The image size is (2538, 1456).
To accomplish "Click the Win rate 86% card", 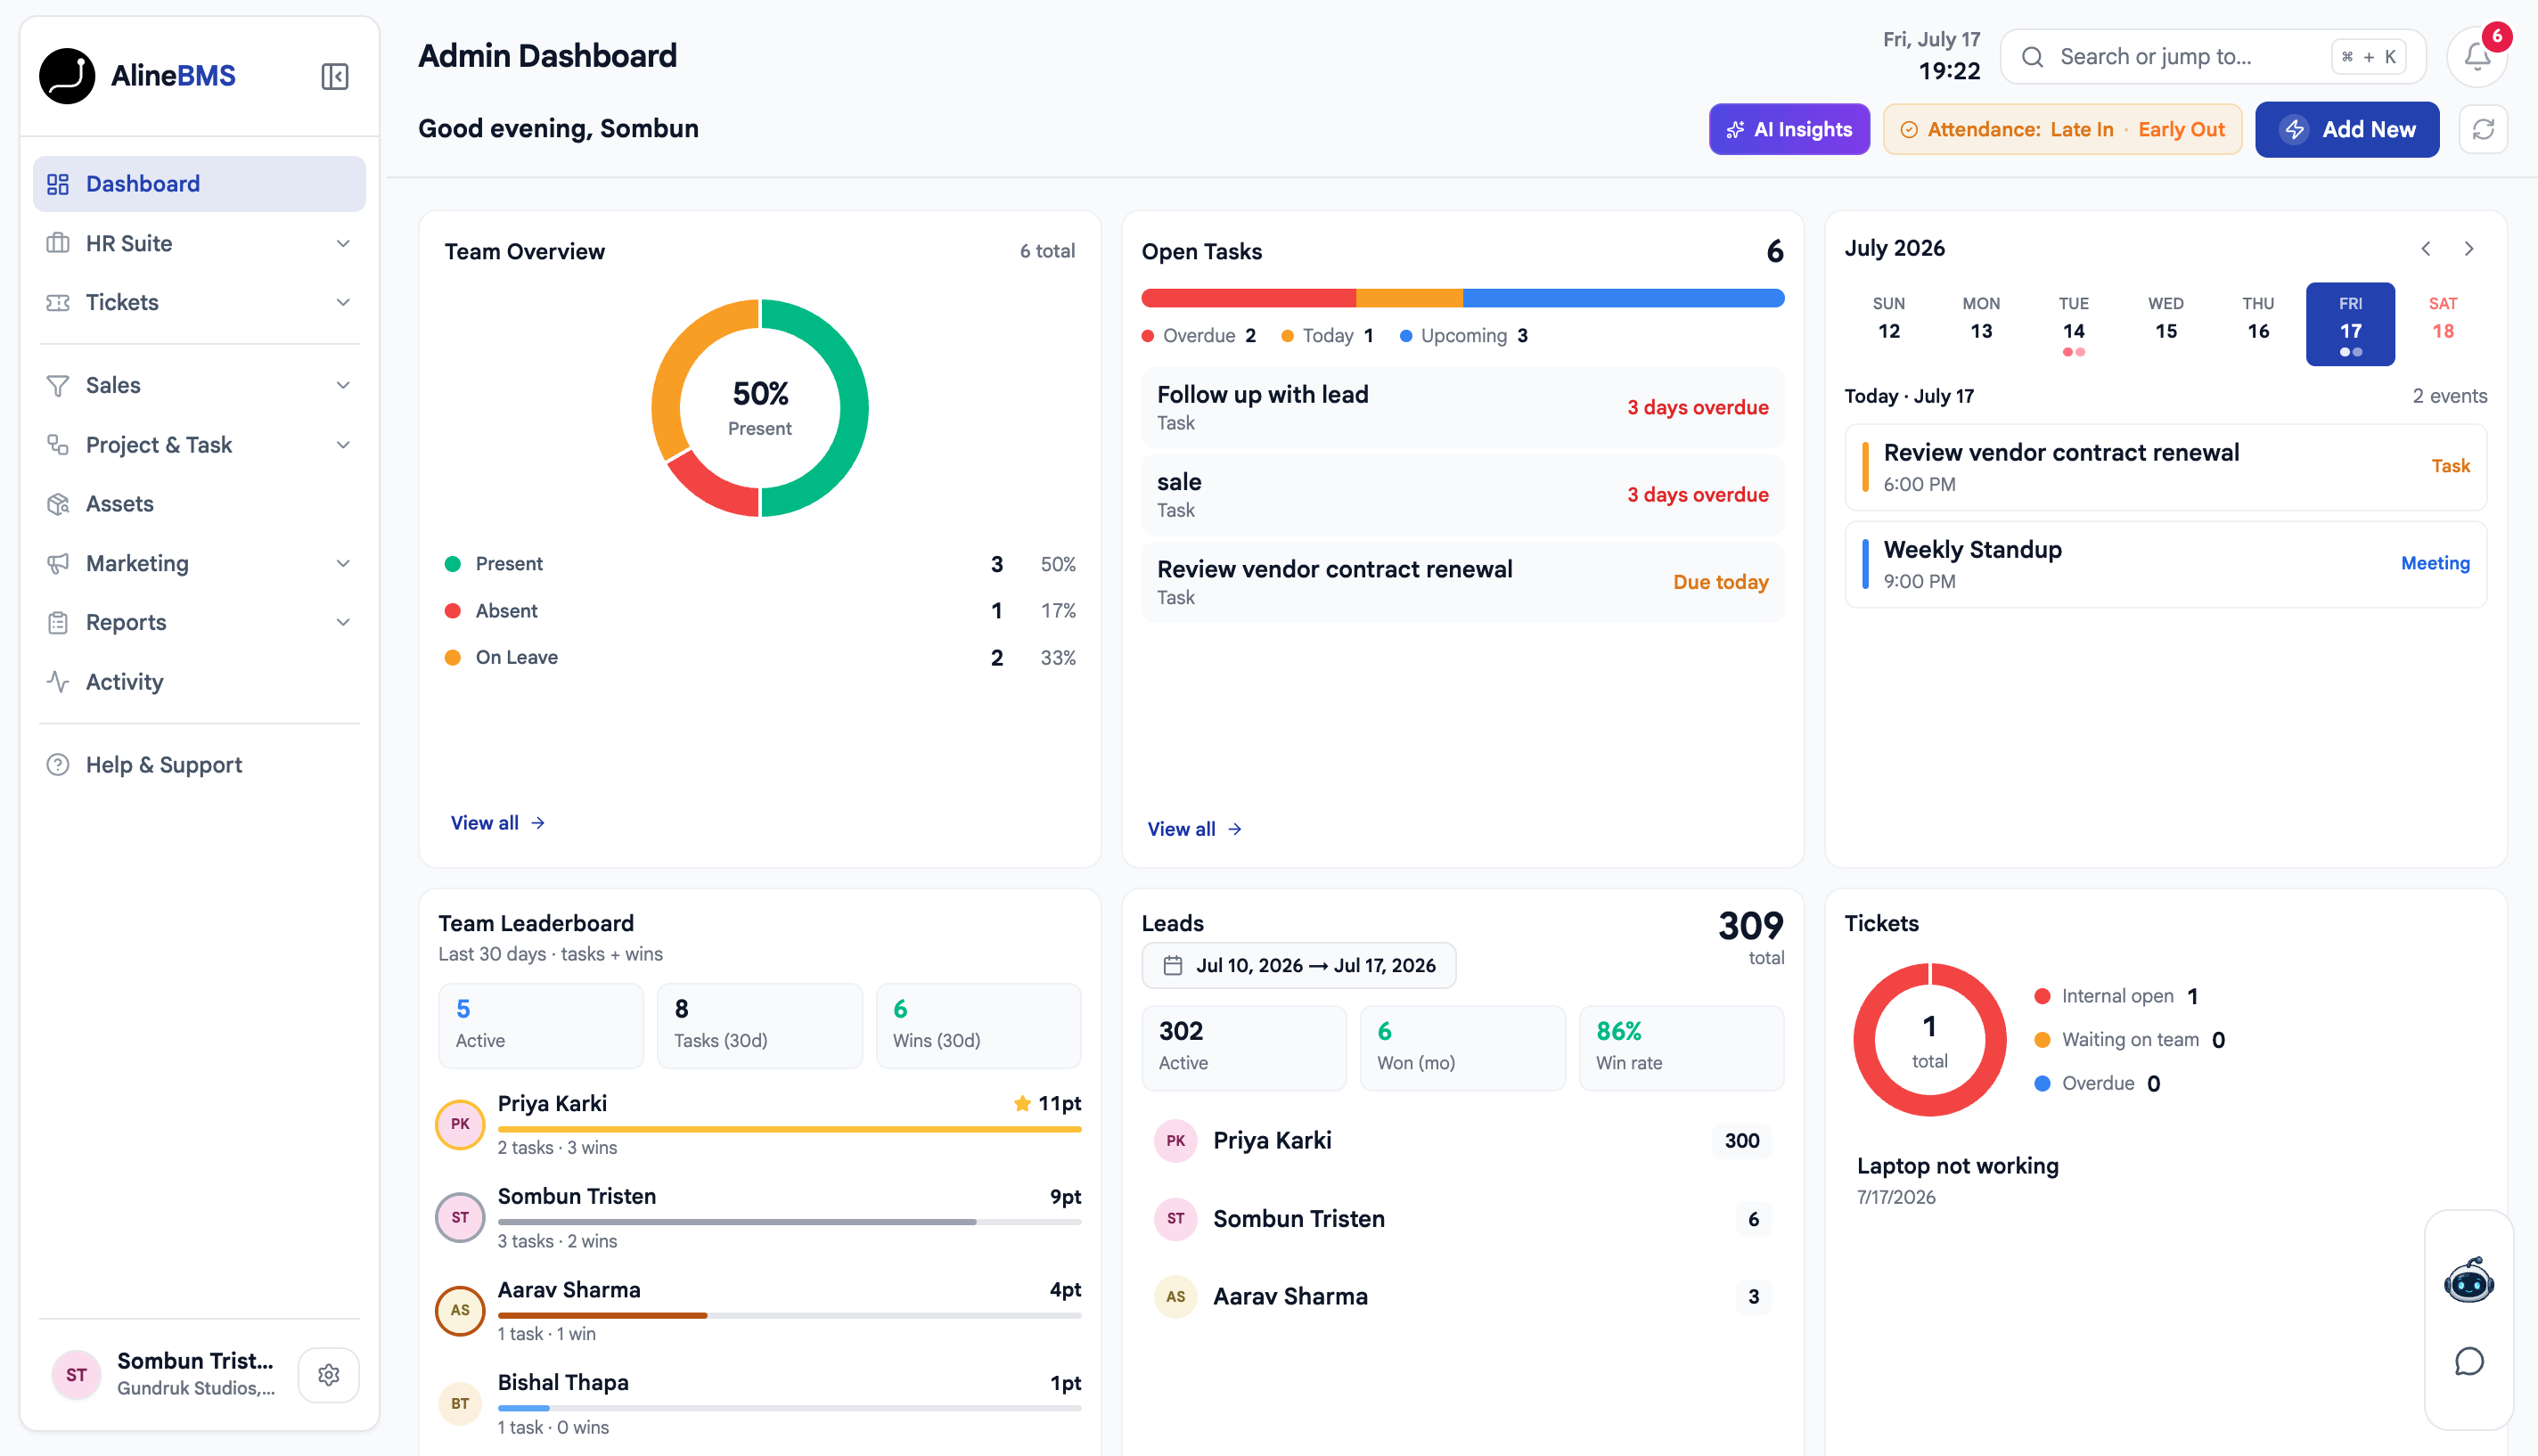I will coord(1681,1048).
